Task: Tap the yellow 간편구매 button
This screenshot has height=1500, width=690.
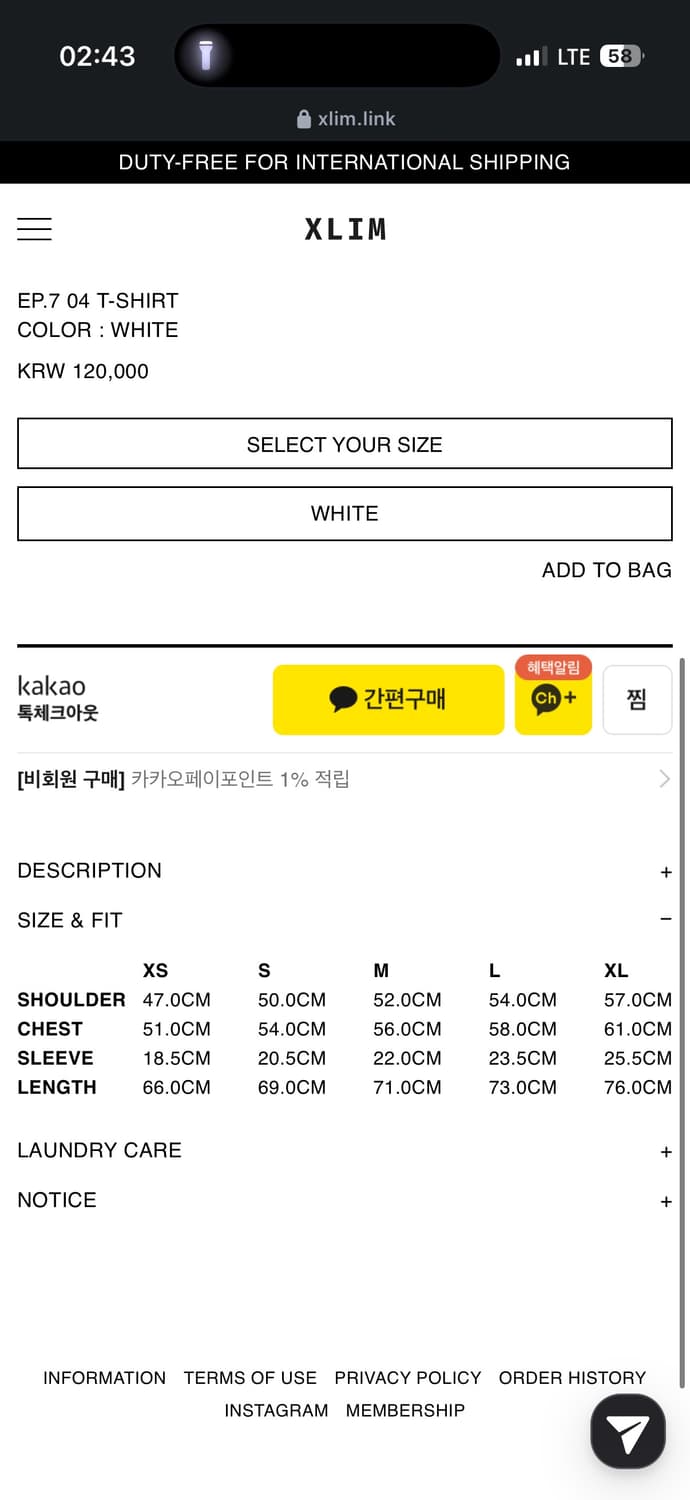Action: tap(388, 699)
